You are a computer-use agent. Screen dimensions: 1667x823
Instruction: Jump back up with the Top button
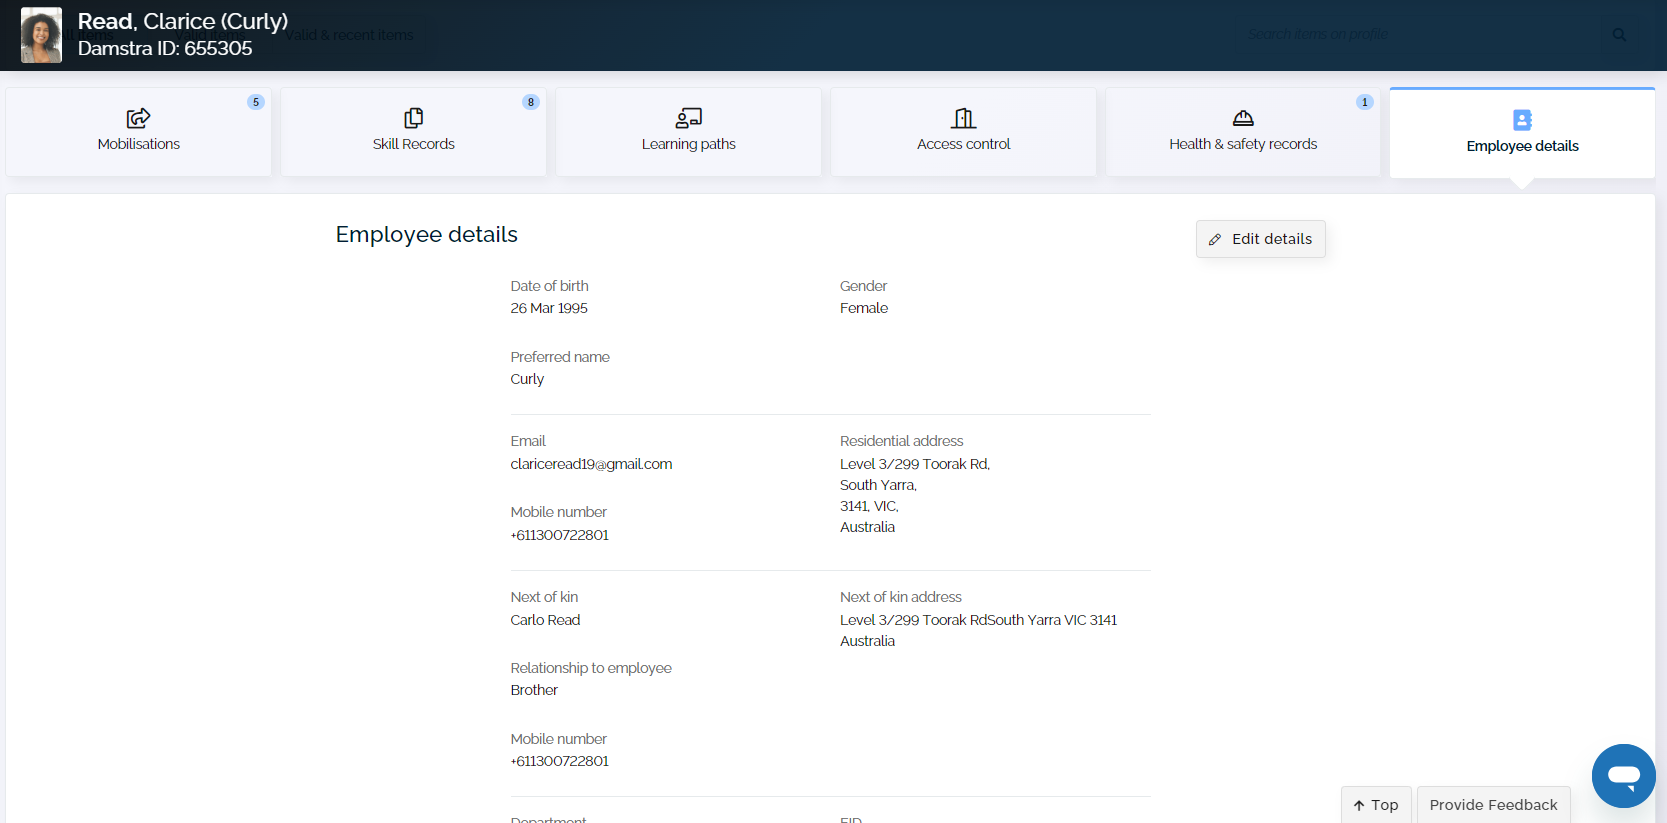1376,805
